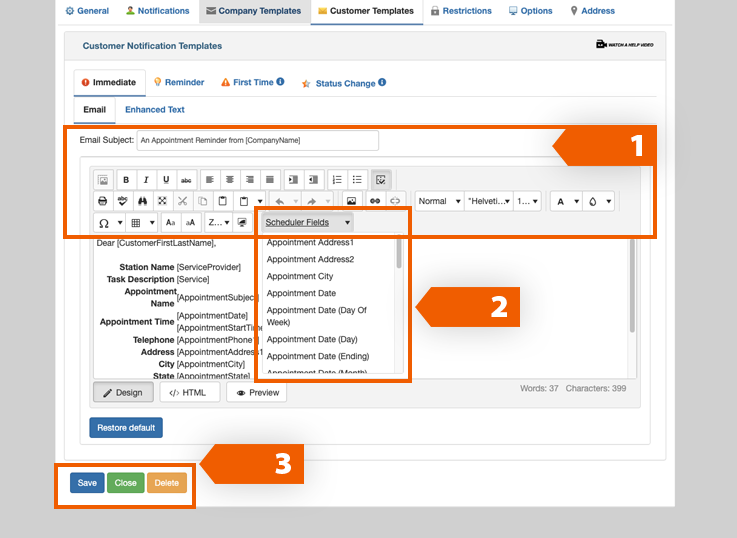Open the Helvetica font family dropdown
The image size is (737, 538).
tap(488, 201)
